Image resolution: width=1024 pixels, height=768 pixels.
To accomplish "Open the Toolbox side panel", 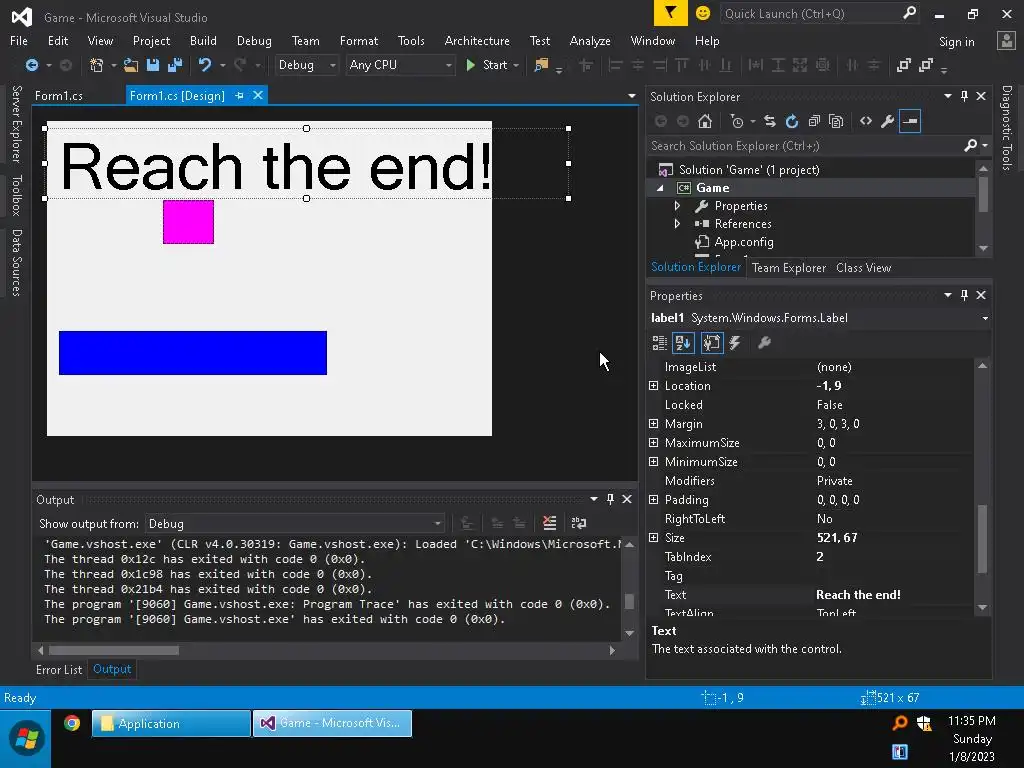I will [16, 195].
